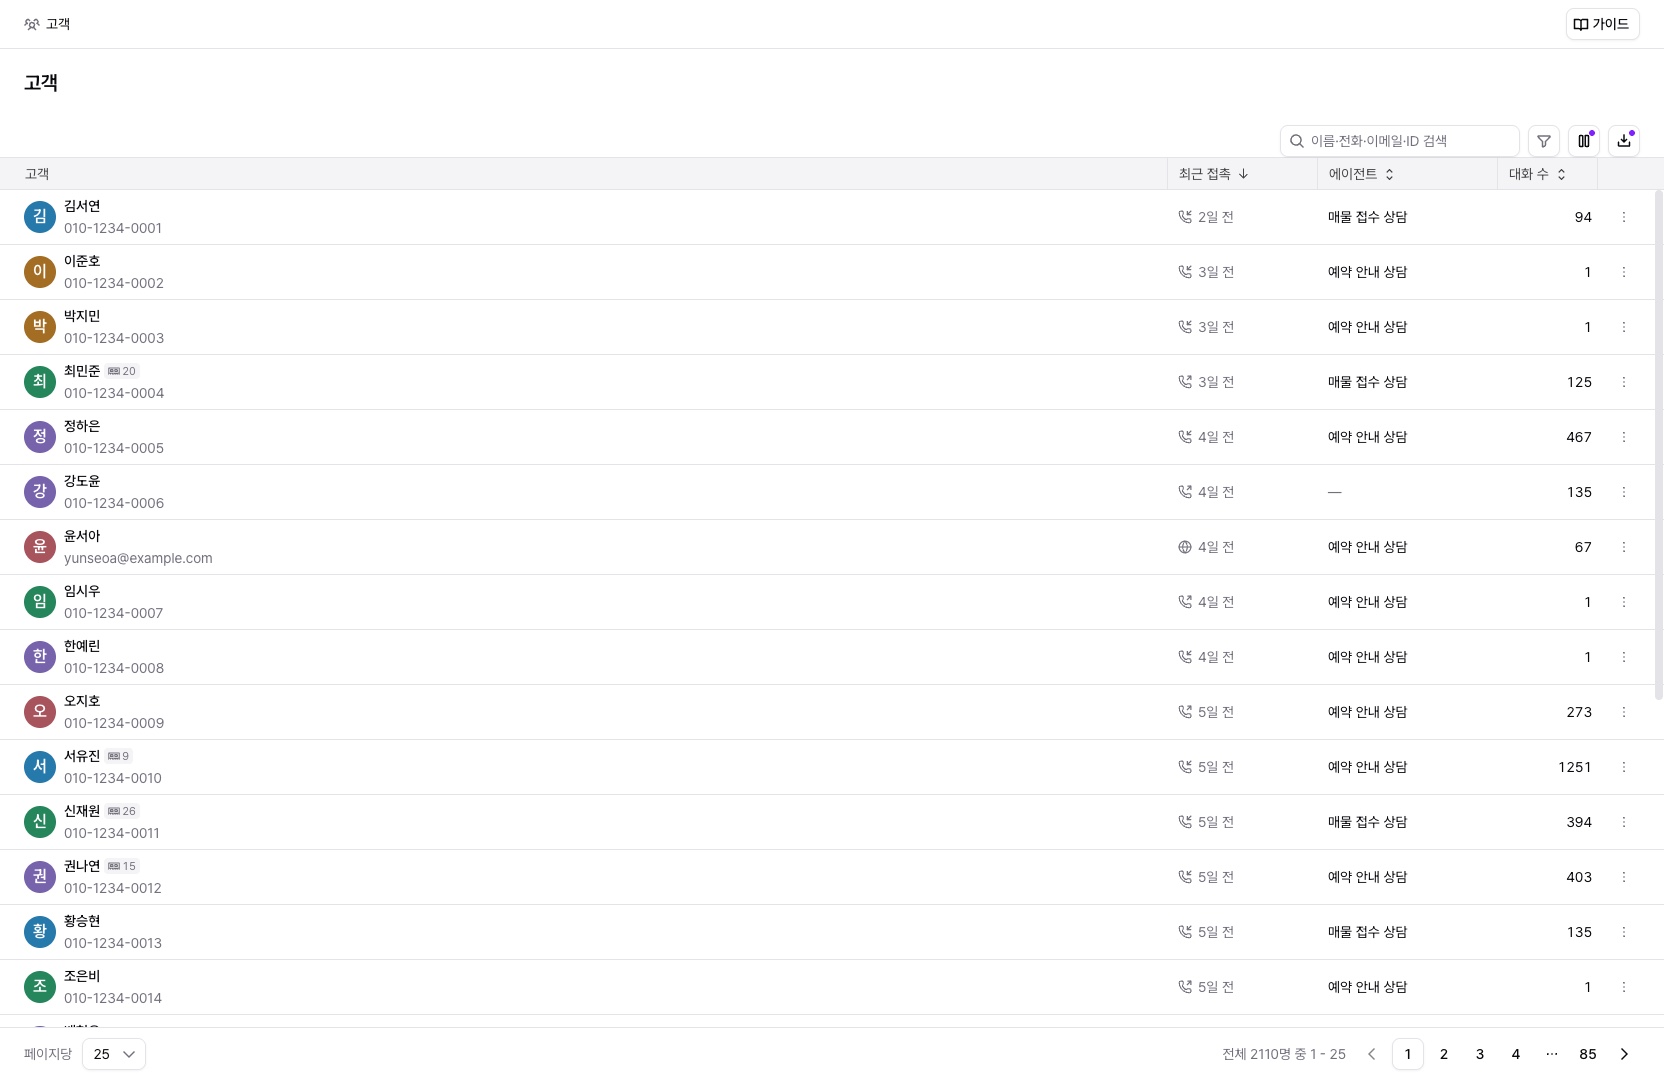
Task: Open more options for 신재원 row
Action: (1624, 822)
